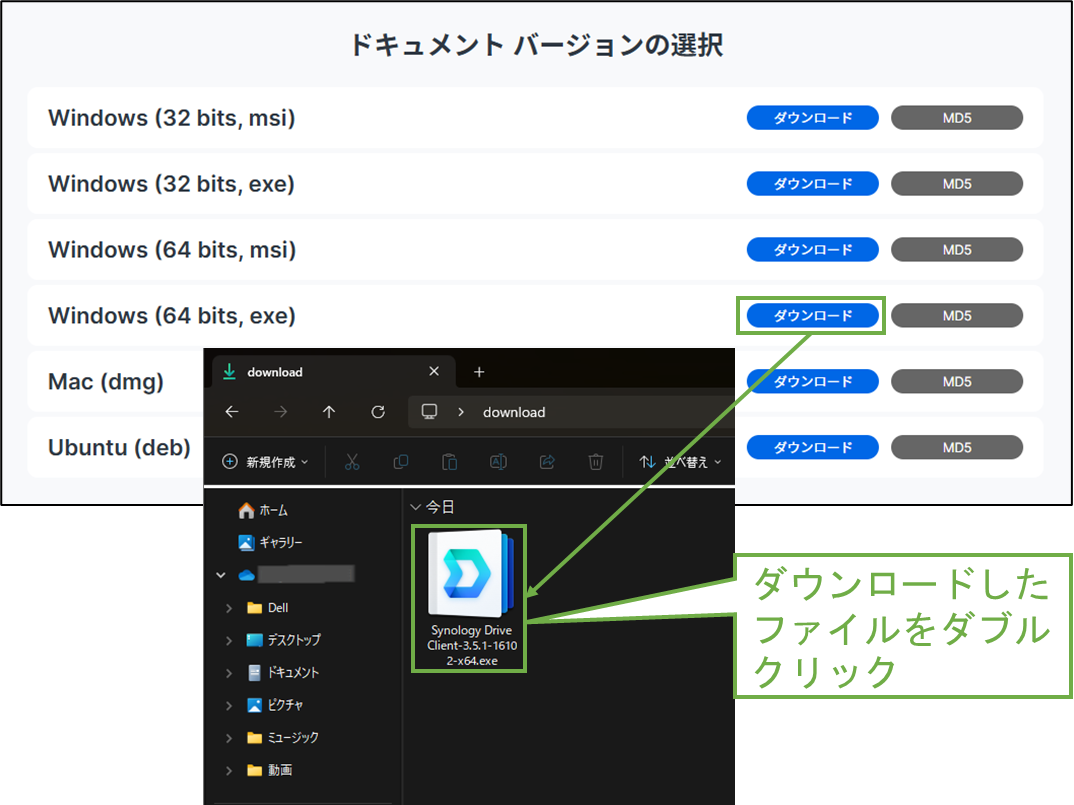The height and width of the screenshot is (805, 1074).
Task: Click the Share icon in Explorer toolbar
Action: point(547,462)
